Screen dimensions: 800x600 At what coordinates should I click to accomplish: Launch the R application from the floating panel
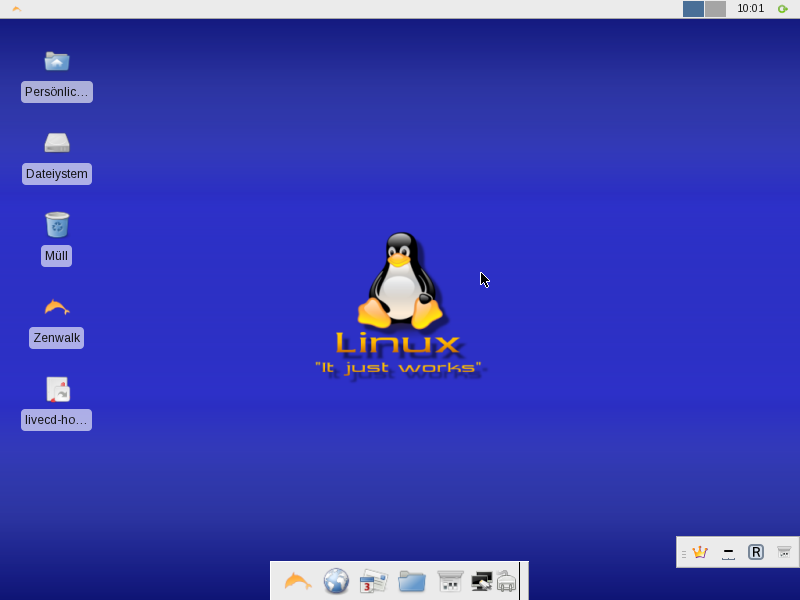[756, 551]
